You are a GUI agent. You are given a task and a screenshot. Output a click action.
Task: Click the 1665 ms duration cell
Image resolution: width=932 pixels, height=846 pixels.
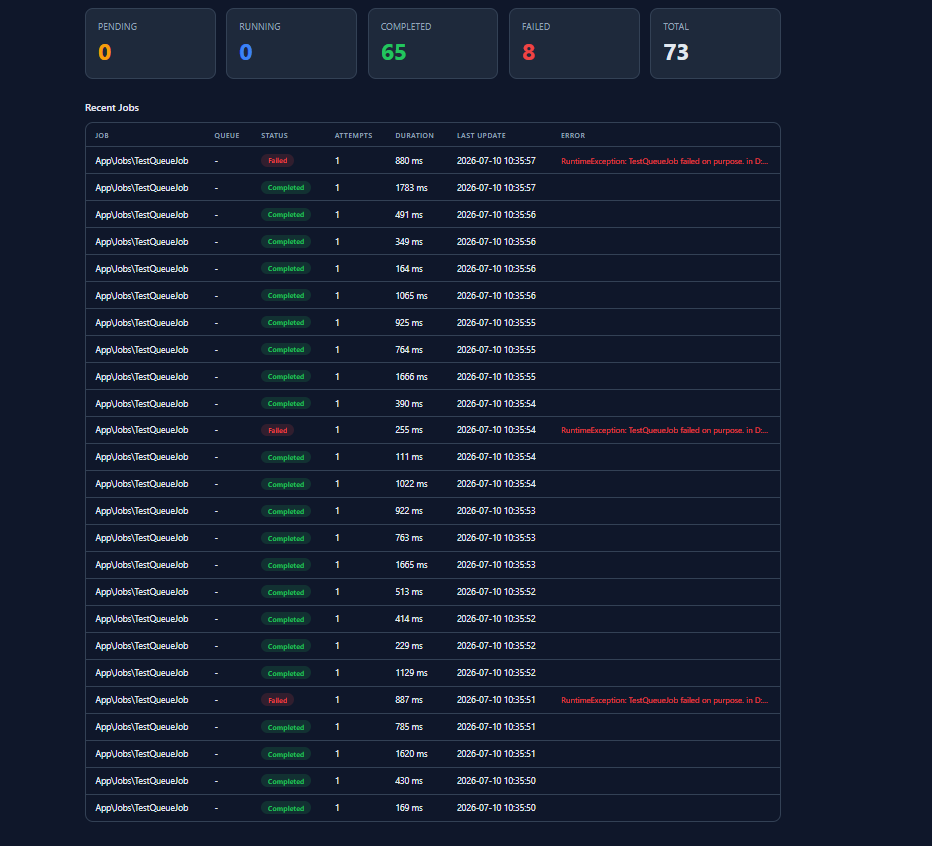click(411, 565)
